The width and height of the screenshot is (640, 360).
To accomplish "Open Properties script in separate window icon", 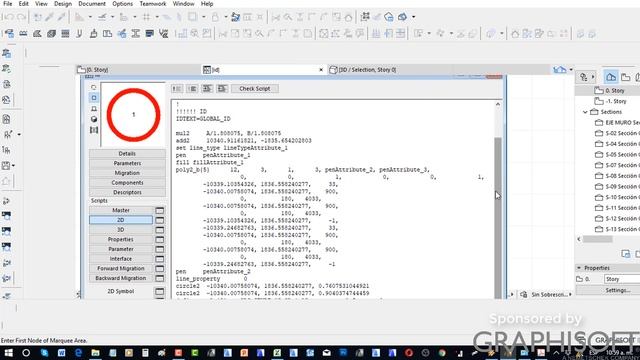I will [x=160, y=240].
